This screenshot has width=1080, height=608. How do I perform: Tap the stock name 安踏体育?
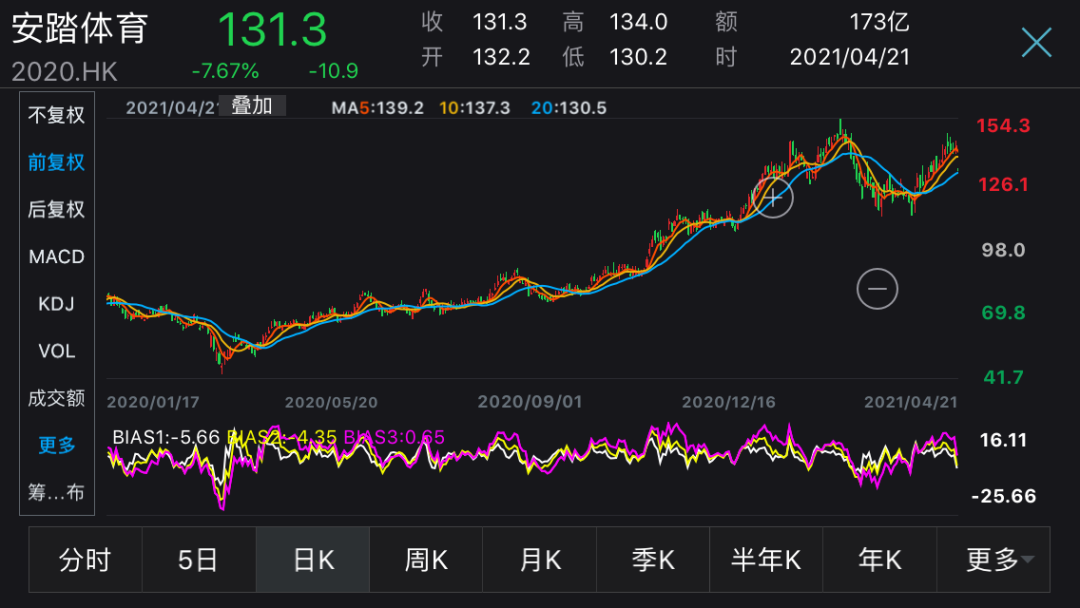click(80, 29)
